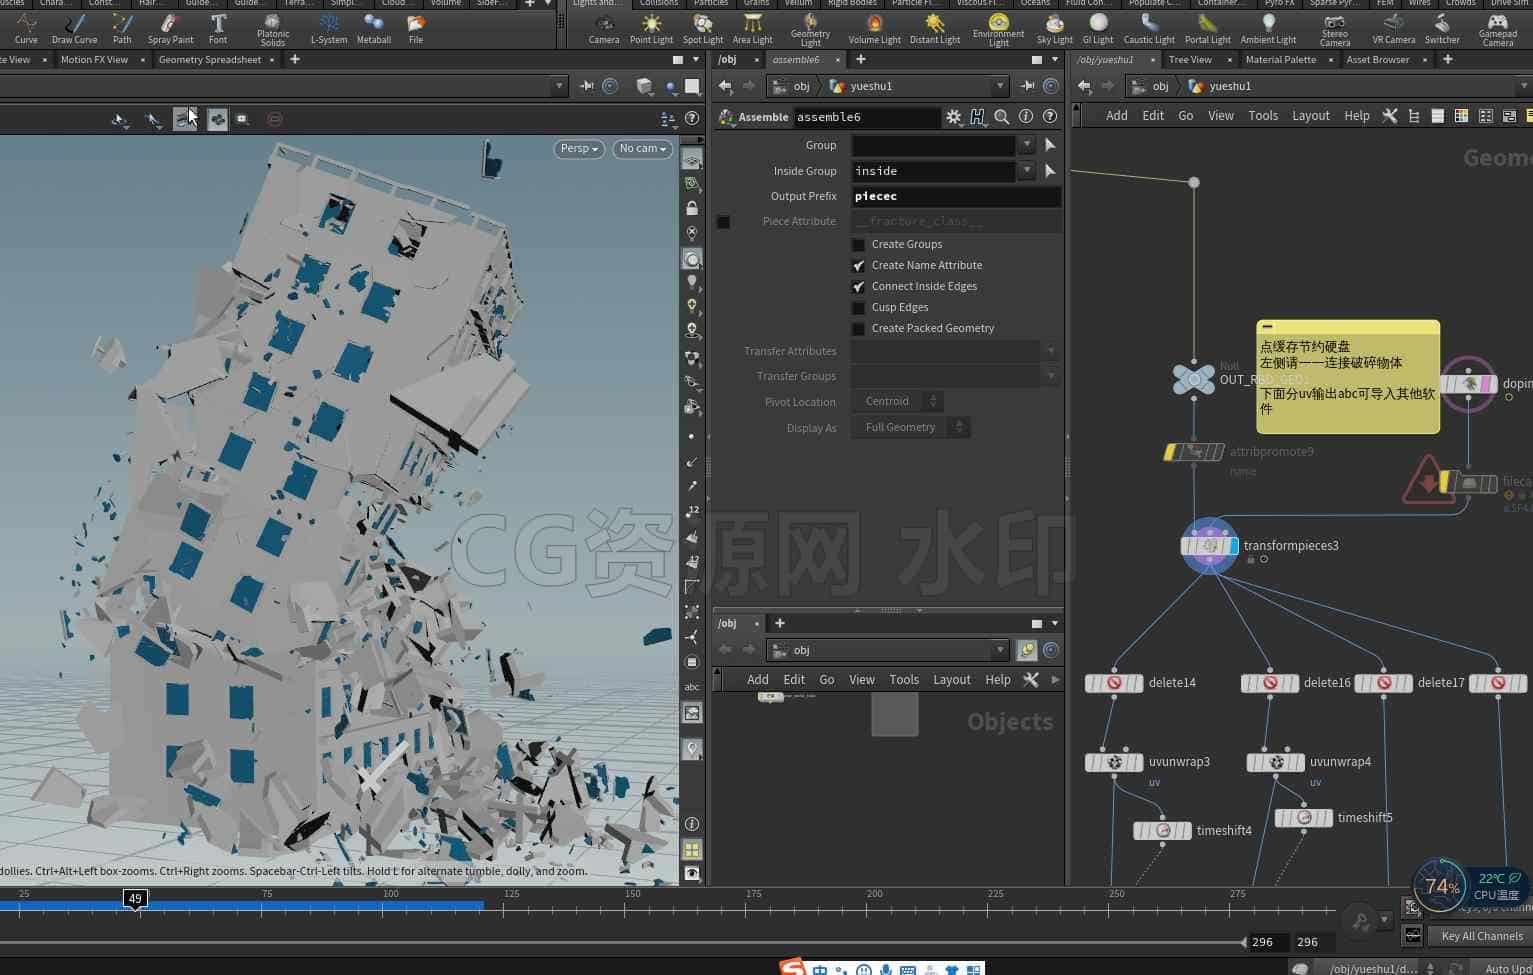This screenshot has width=1533, height=975.
Task: Open the Persp viewport dropdown
Action: point(579,149)
